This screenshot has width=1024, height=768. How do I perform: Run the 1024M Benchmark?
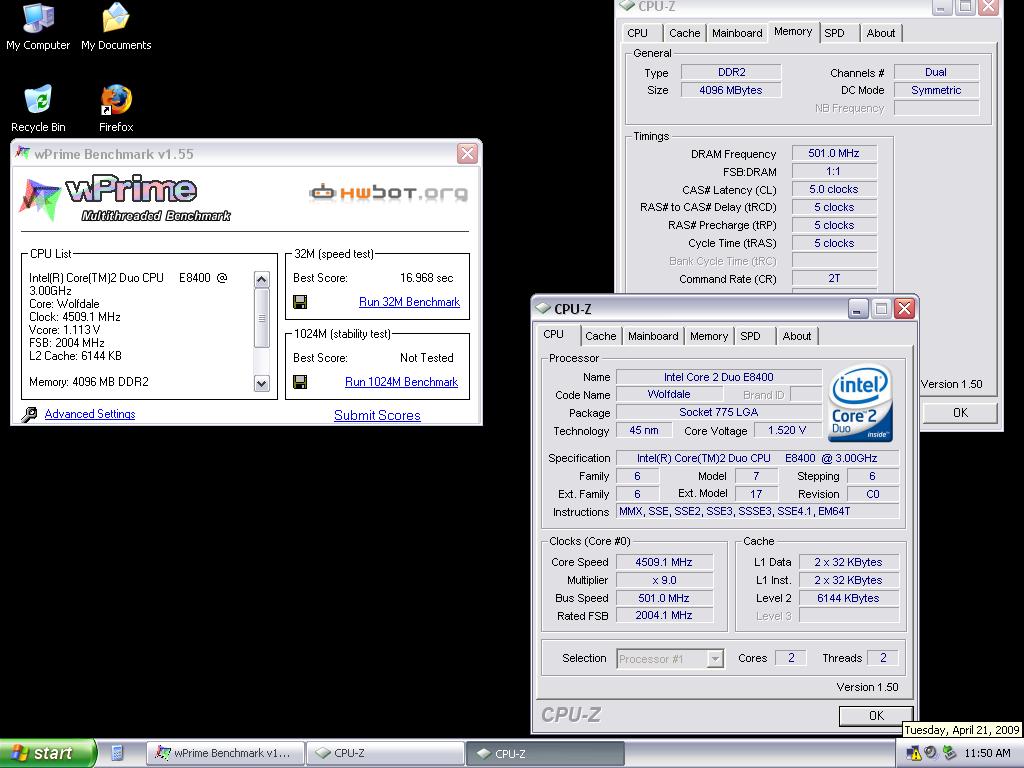pyautogui.click(x=402, y=382)
